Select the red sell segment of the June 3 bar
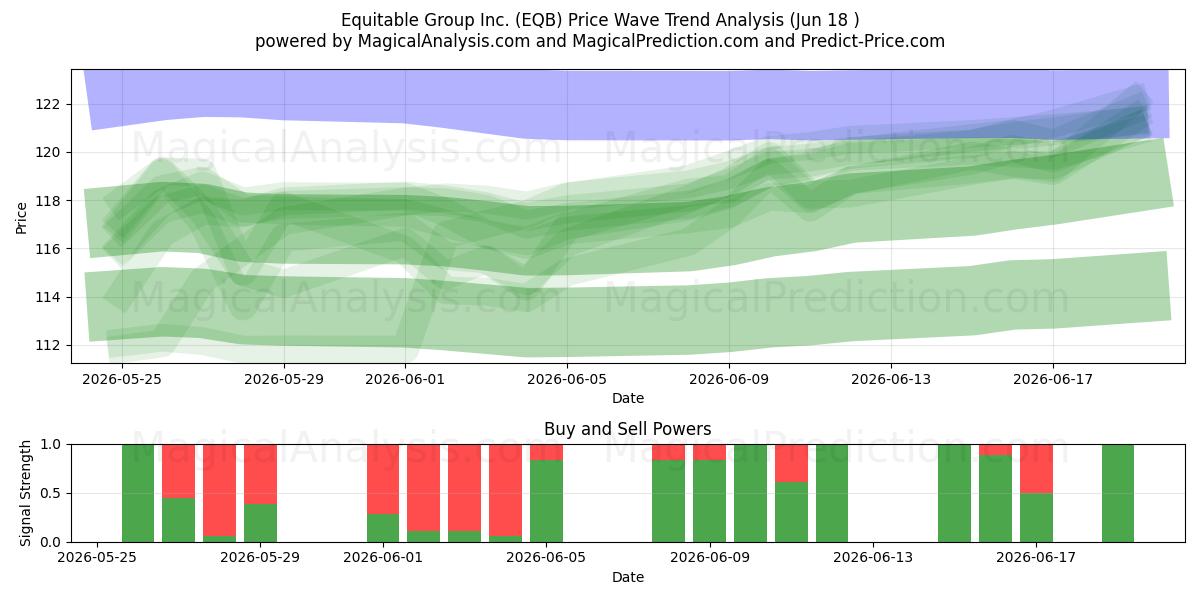 pos(464,487)
